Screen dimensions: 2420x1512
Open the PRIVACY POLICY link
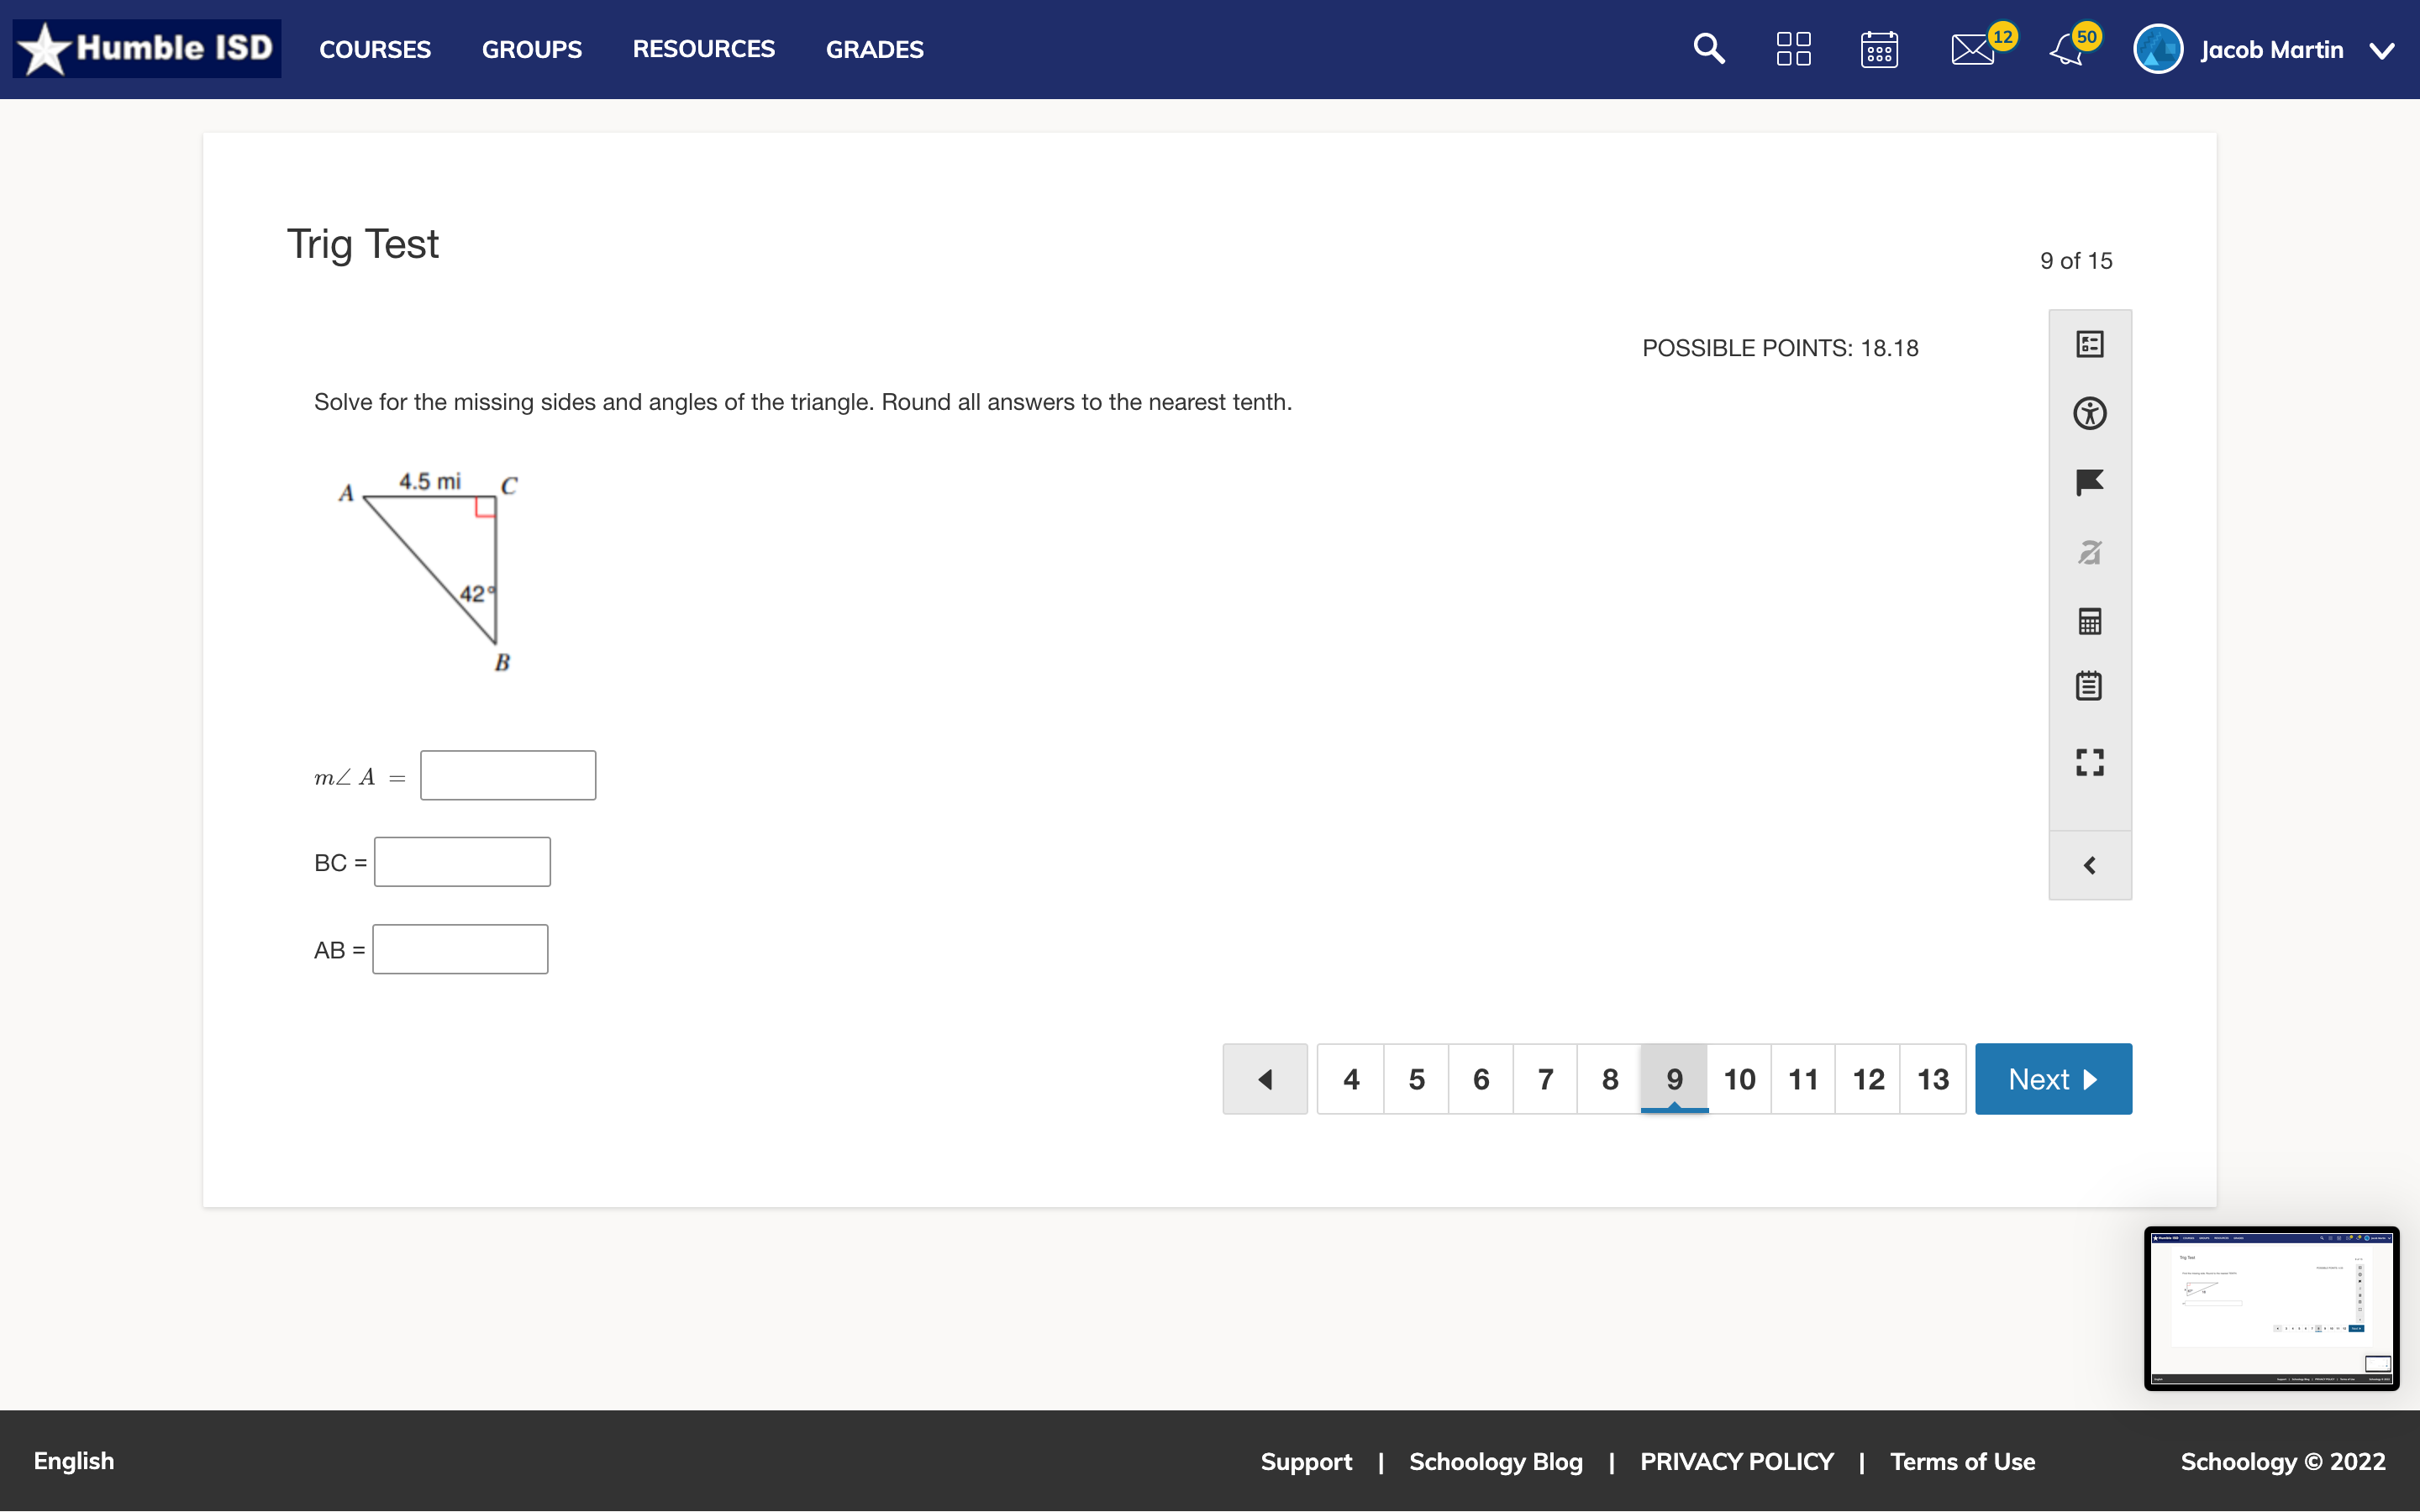click(x=1737, y=1461)
